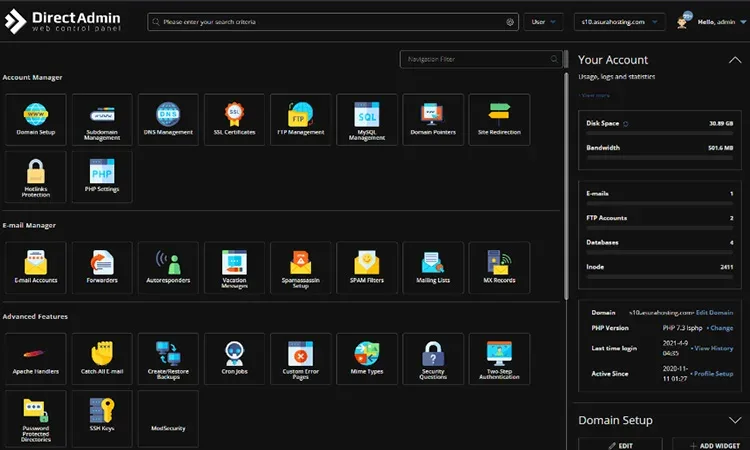The image size is (750, 450).
Task: Open SSL Certificates
Action: (234, 120)
